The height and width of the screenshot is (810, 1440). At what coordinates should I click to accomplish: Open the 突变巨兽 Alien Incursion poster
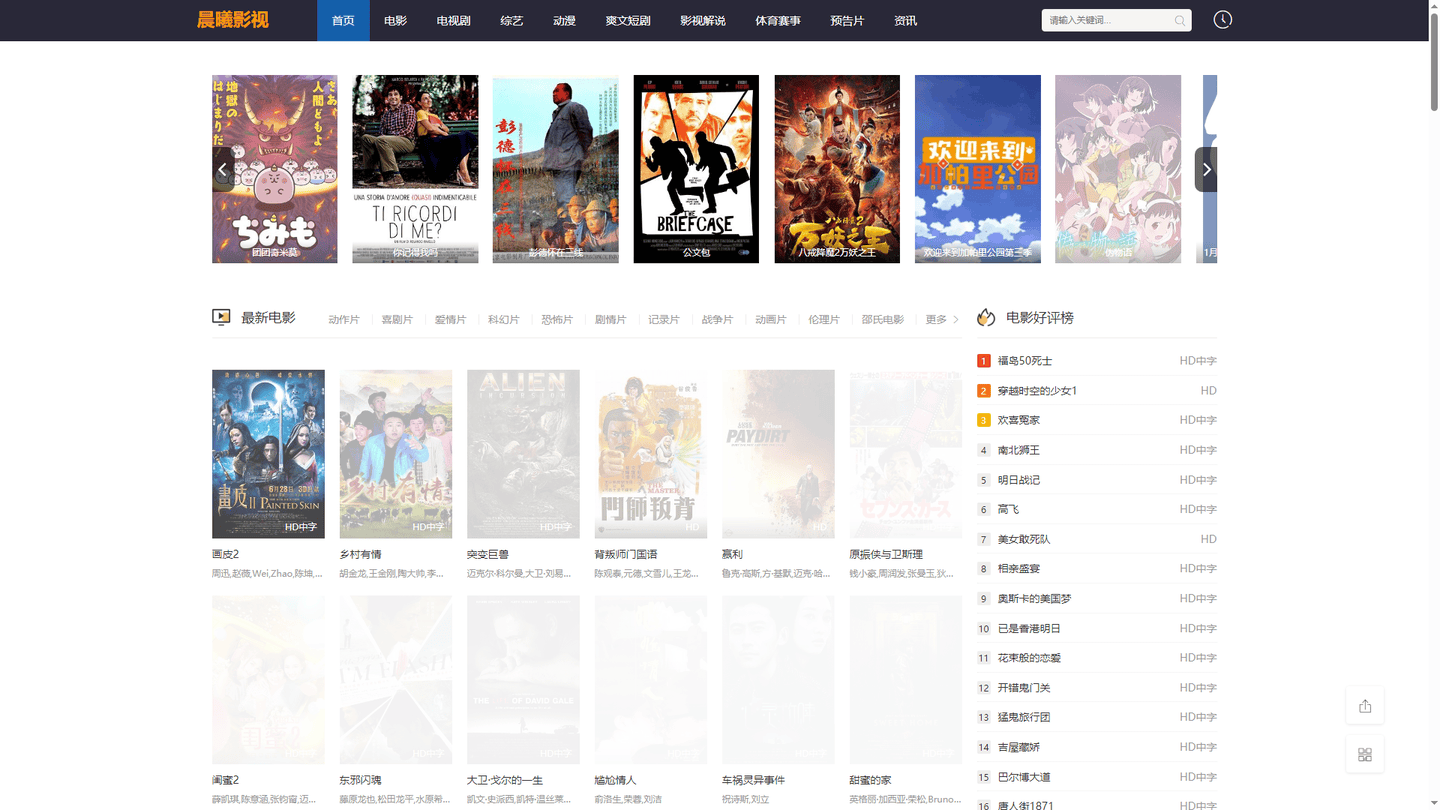pyautogui.click(x=523, y=454)
